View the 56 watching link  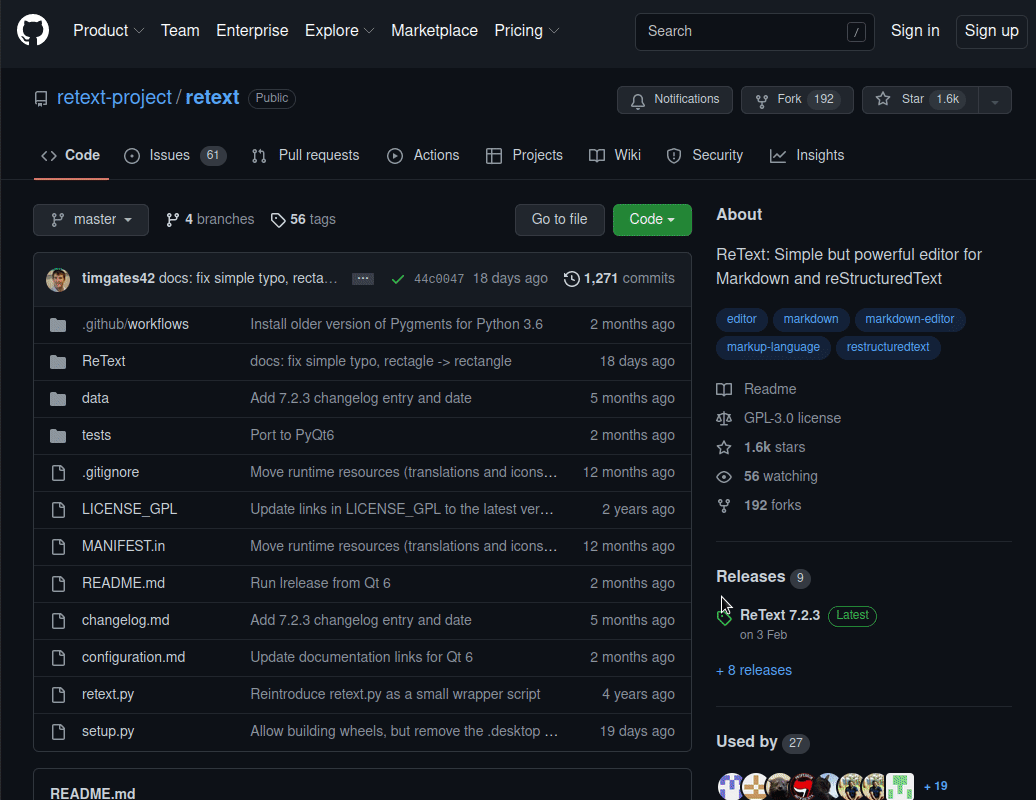point(767,476)
